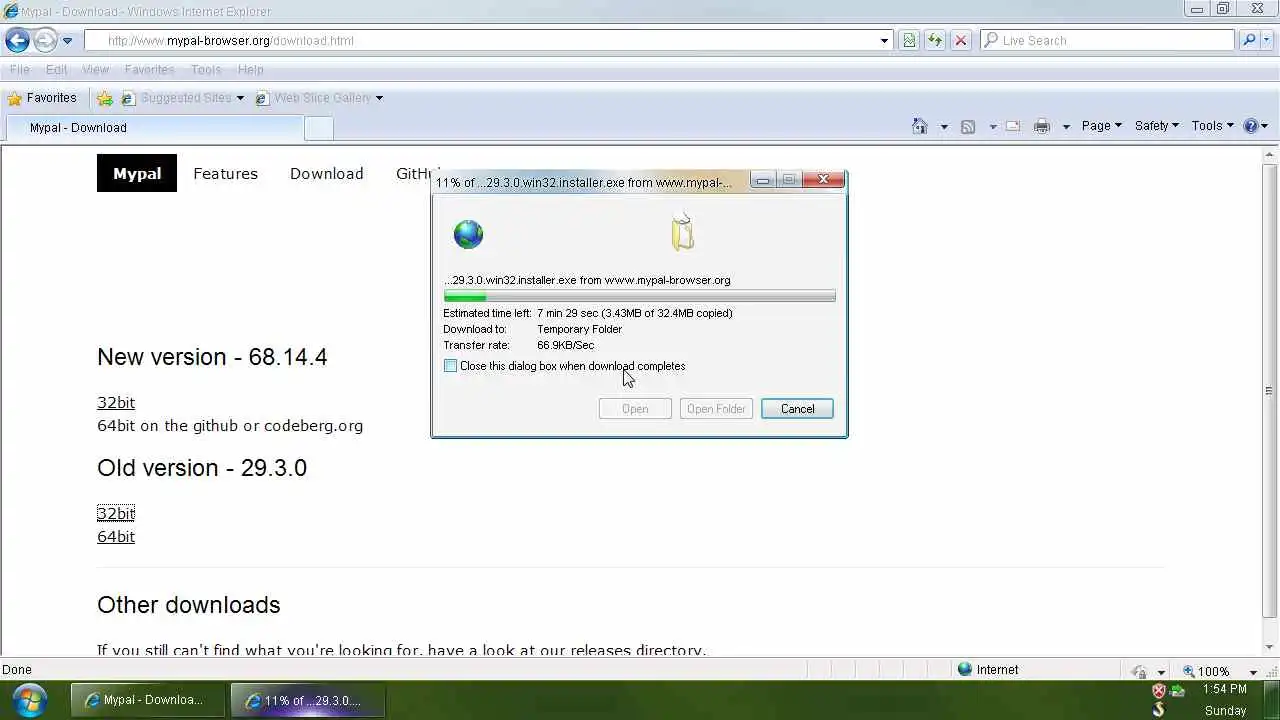Click 64bit link under Old version 29.3.0
The image size is (1280, 720).
116,537
